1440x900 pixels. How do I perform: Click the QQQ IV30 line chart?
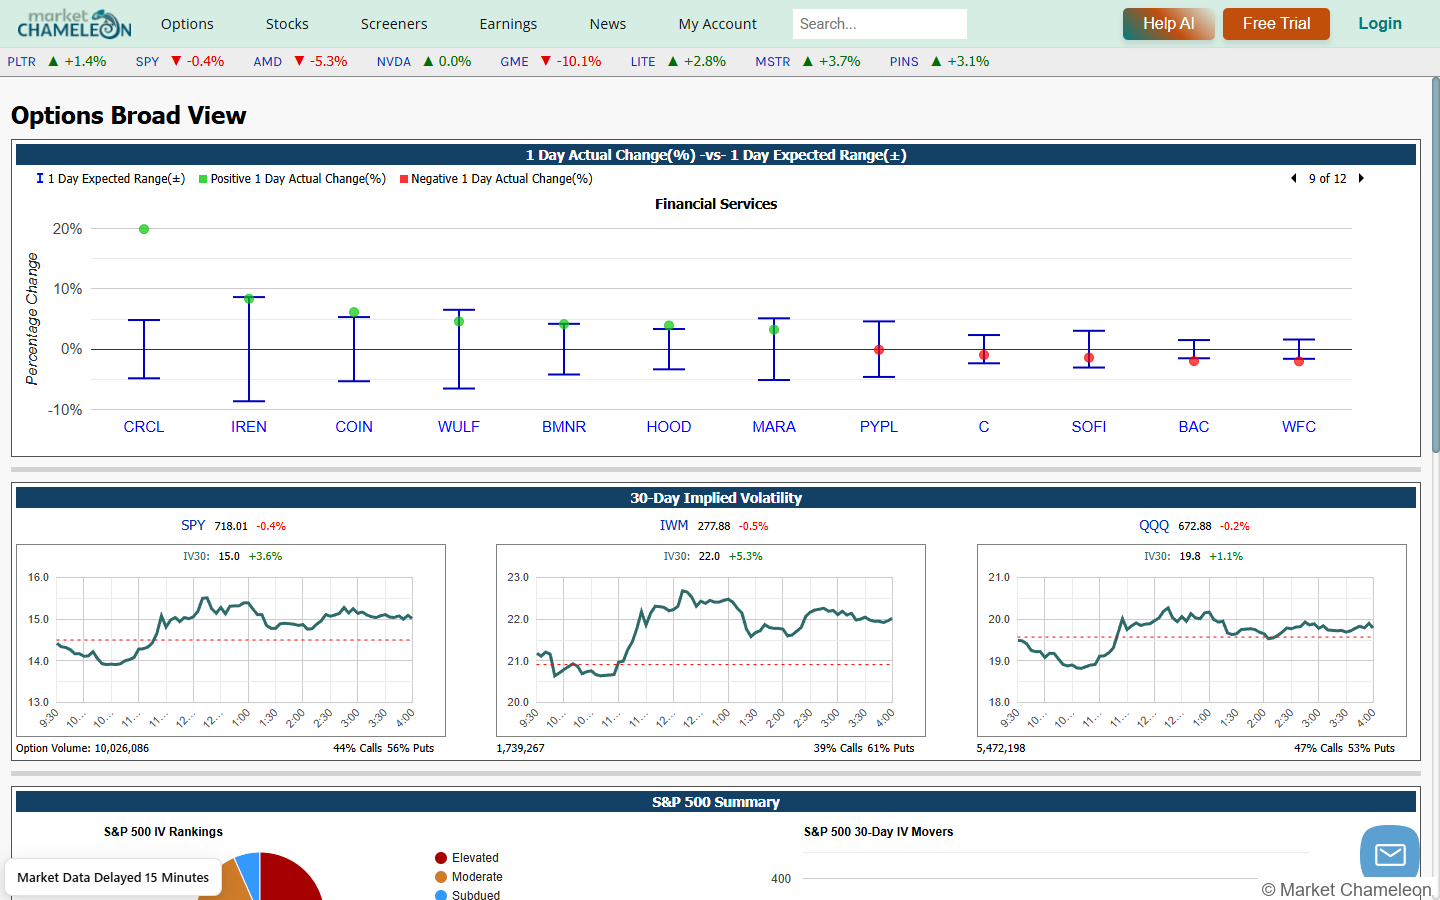click(1192, 641)
